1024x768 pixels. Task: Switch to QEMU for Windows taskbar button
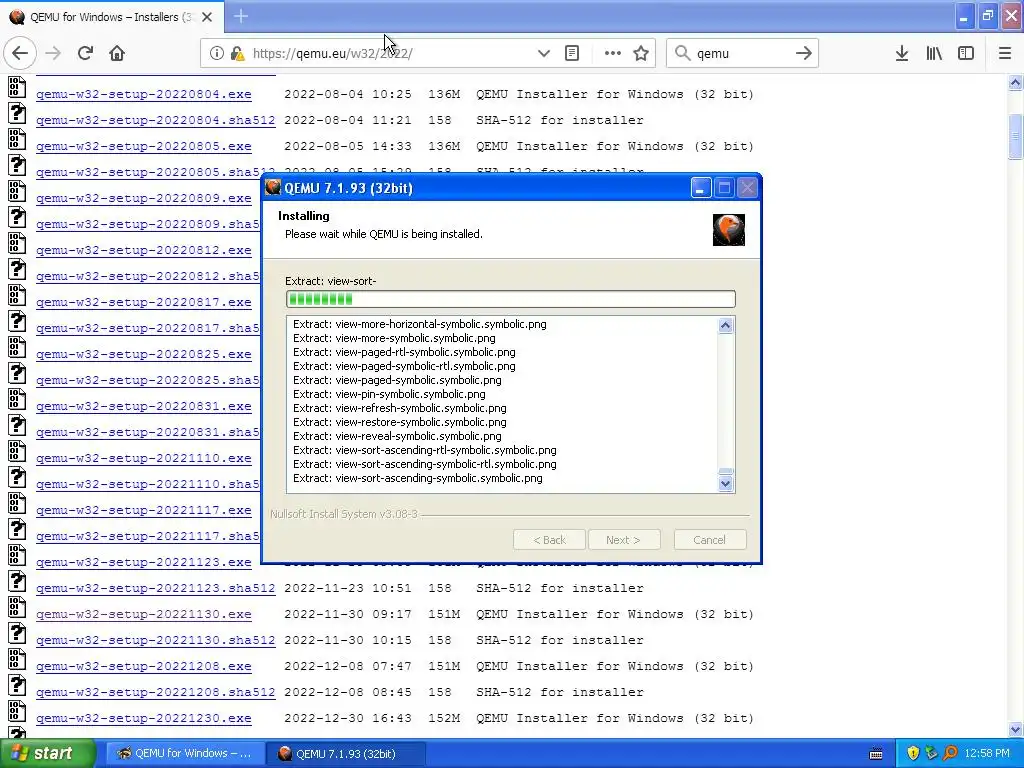185,754
